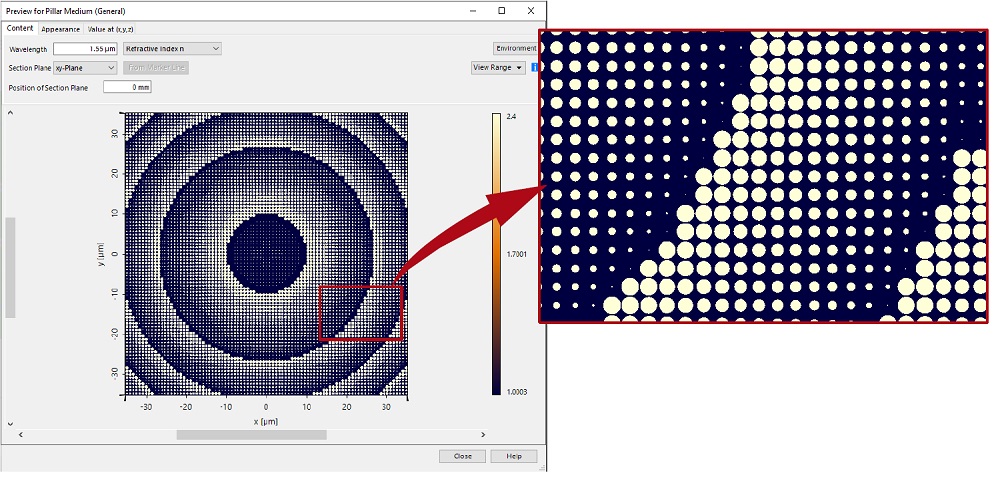Click the Close button at the bottom
1000x479 pixels.
click(462, 456)
